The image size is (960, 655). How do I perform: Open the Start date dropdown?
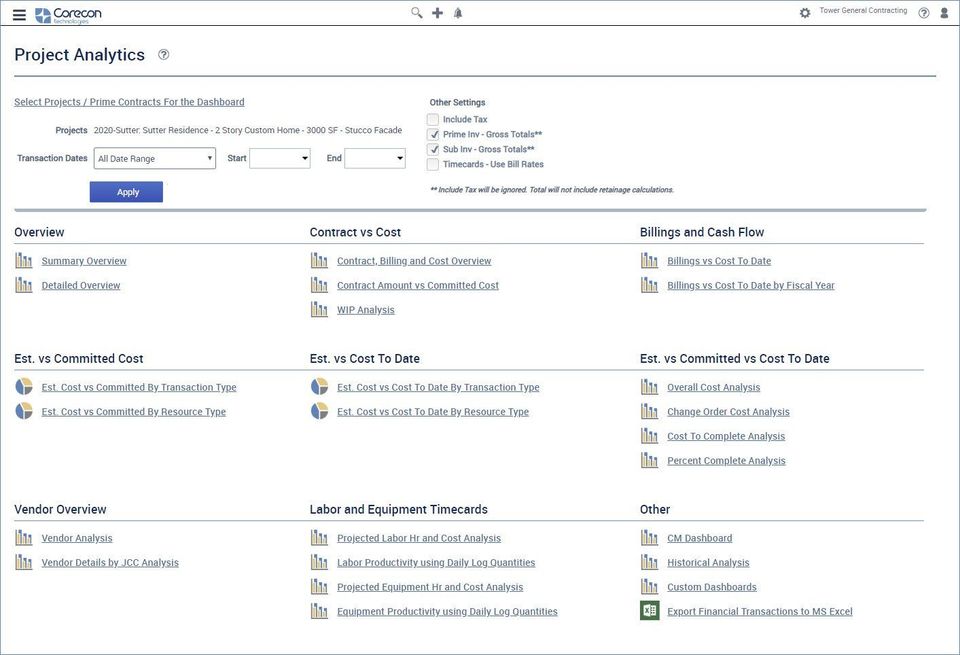coord(280,159)
